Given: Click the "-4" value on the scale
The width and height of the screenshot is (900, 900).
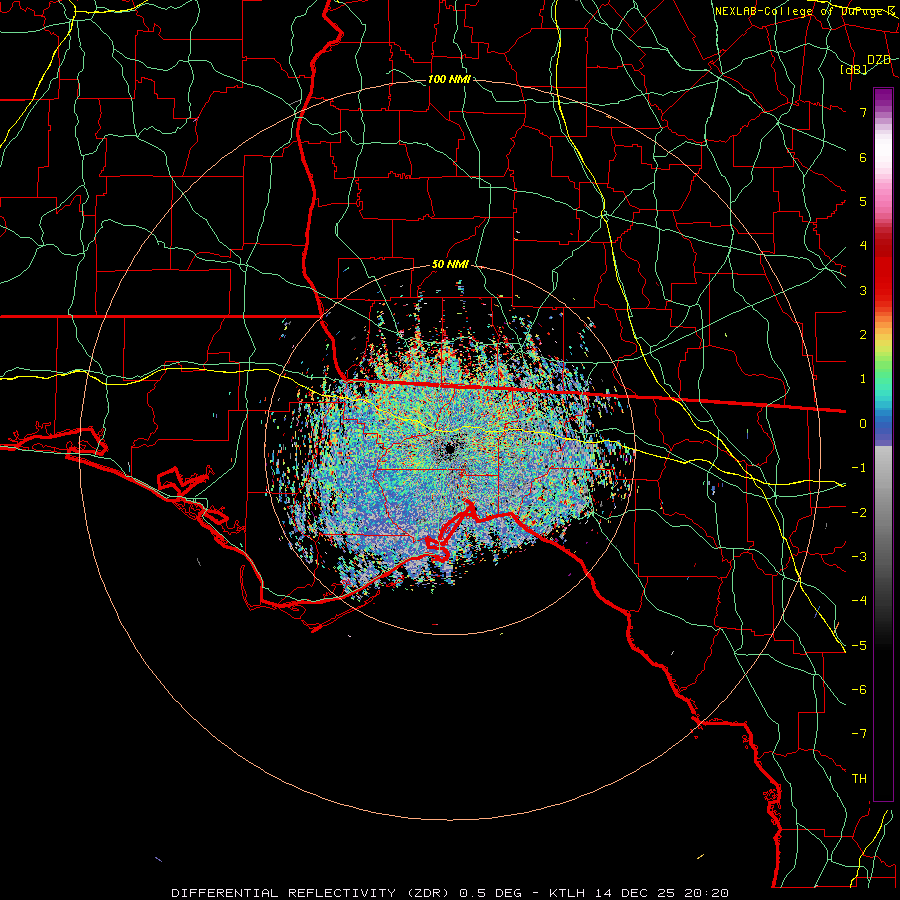Looking at the screenshot, I should click(x=859, y=601).
